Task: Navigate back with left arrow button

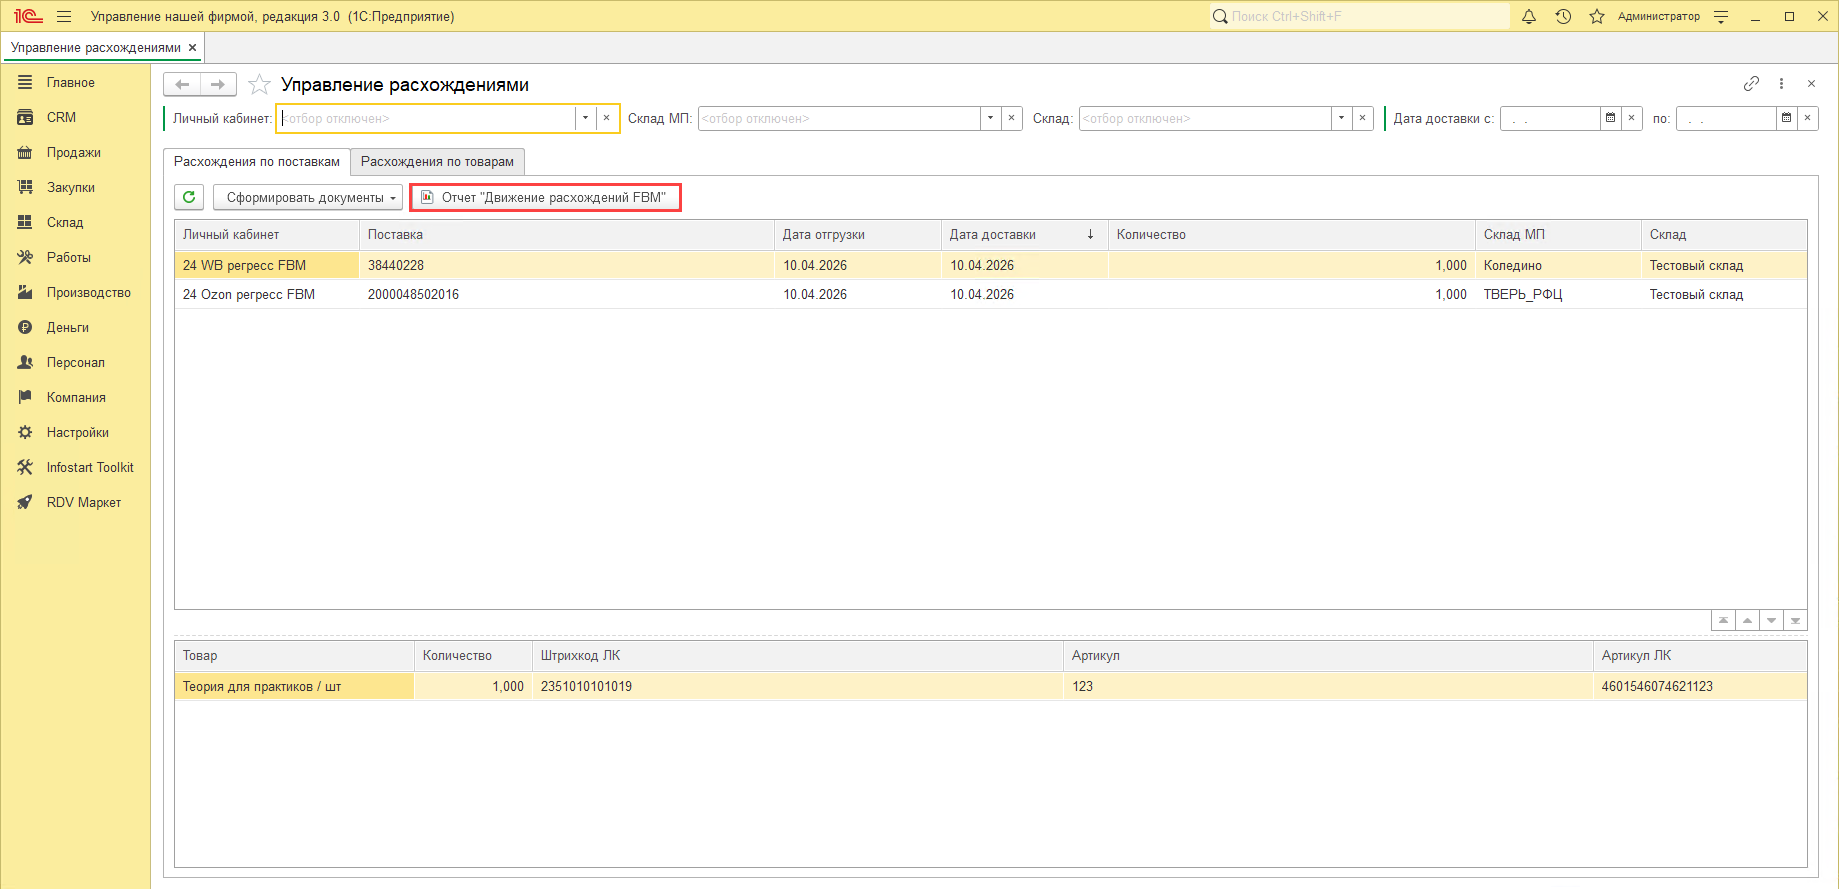Action: tap(182, 84)
